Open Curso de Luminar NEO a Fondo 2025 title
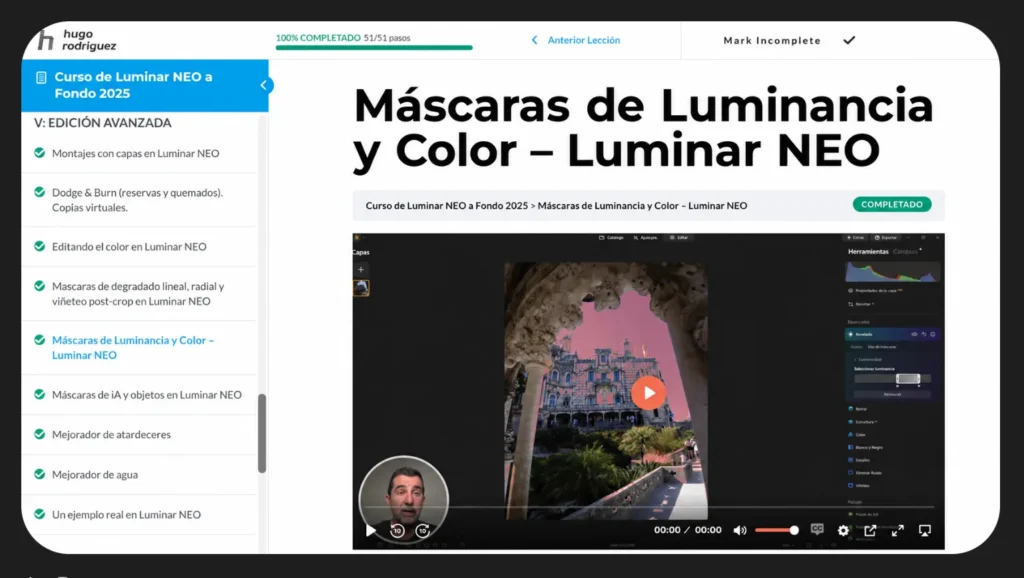The width and height of the screenshot is (1024, 578). [x=133, y=85]
